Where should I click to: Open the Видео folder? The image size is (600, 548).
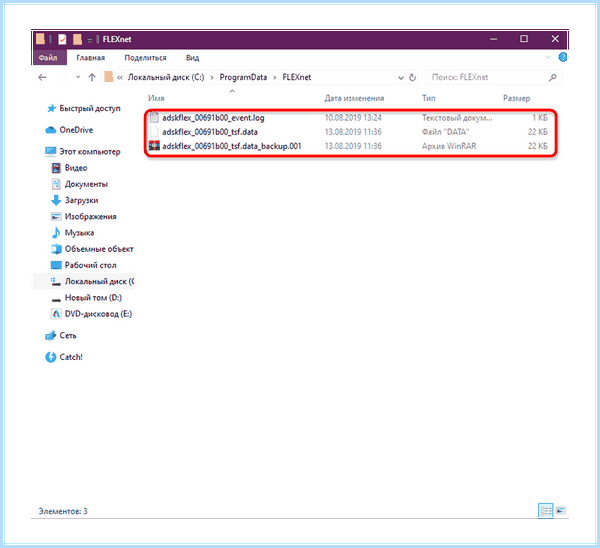76,168
